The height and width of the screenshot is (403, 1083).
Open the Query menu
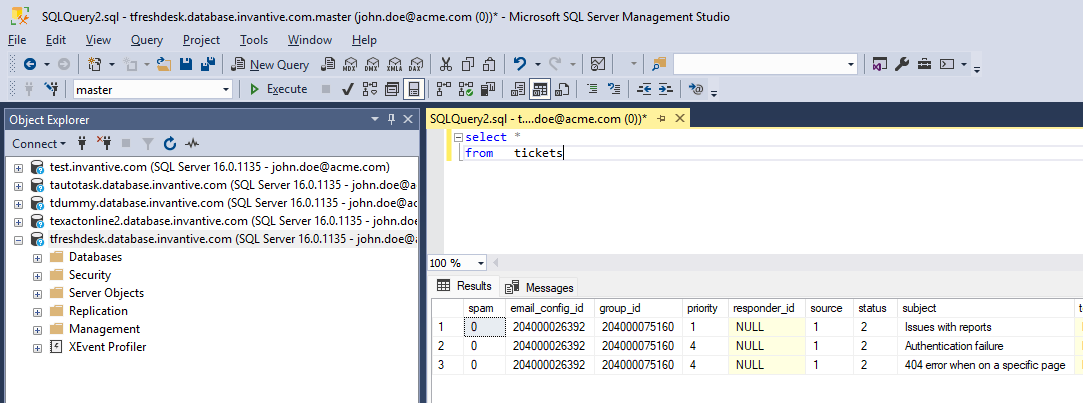146,40
